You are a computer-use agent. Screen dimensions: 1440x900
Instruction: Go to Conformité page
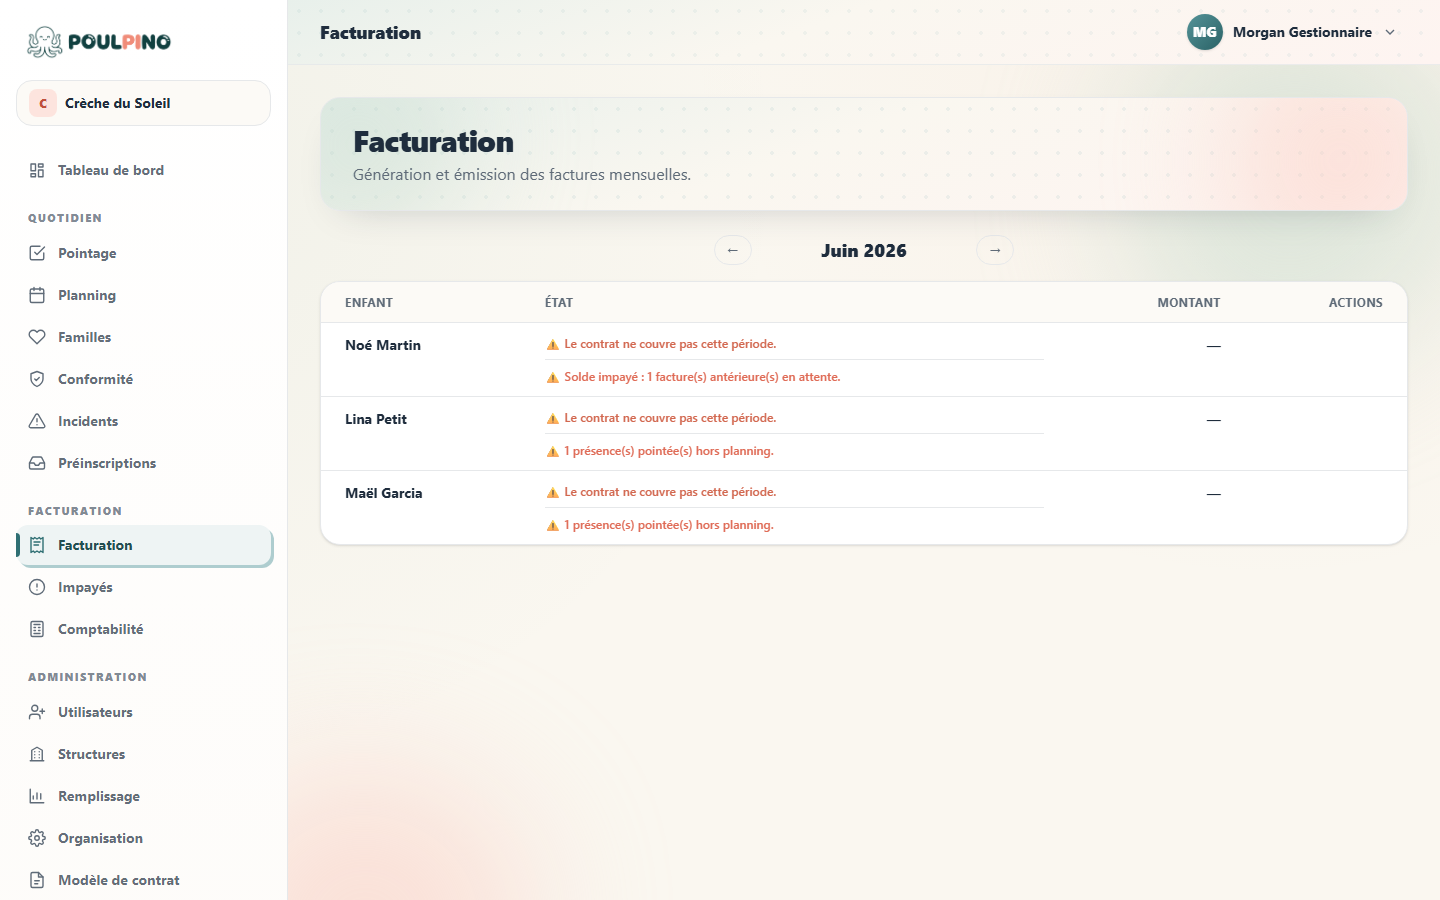pyautogui.click(x=144, y=379)
